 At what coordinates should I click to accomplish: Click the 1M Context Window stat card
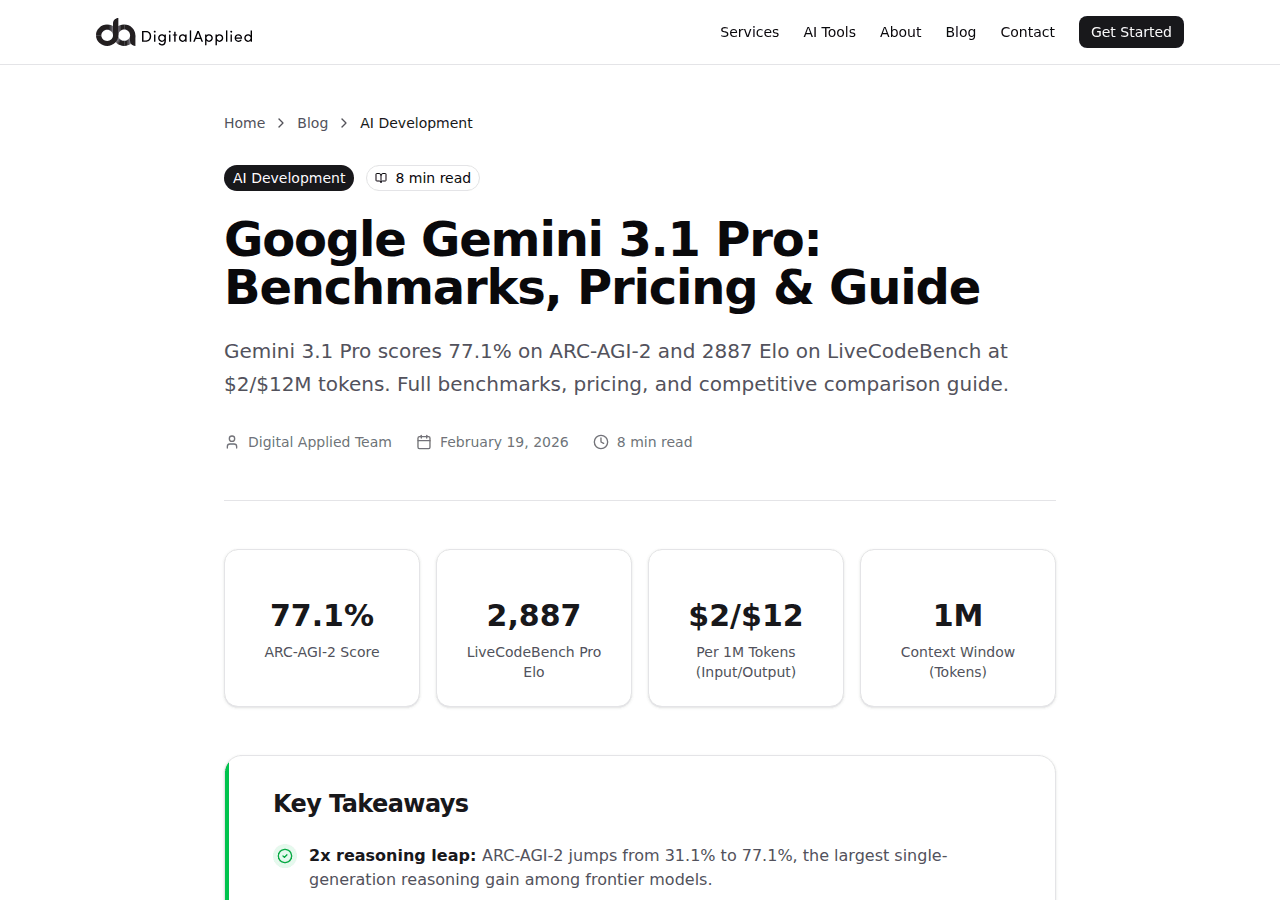(957, 627)
